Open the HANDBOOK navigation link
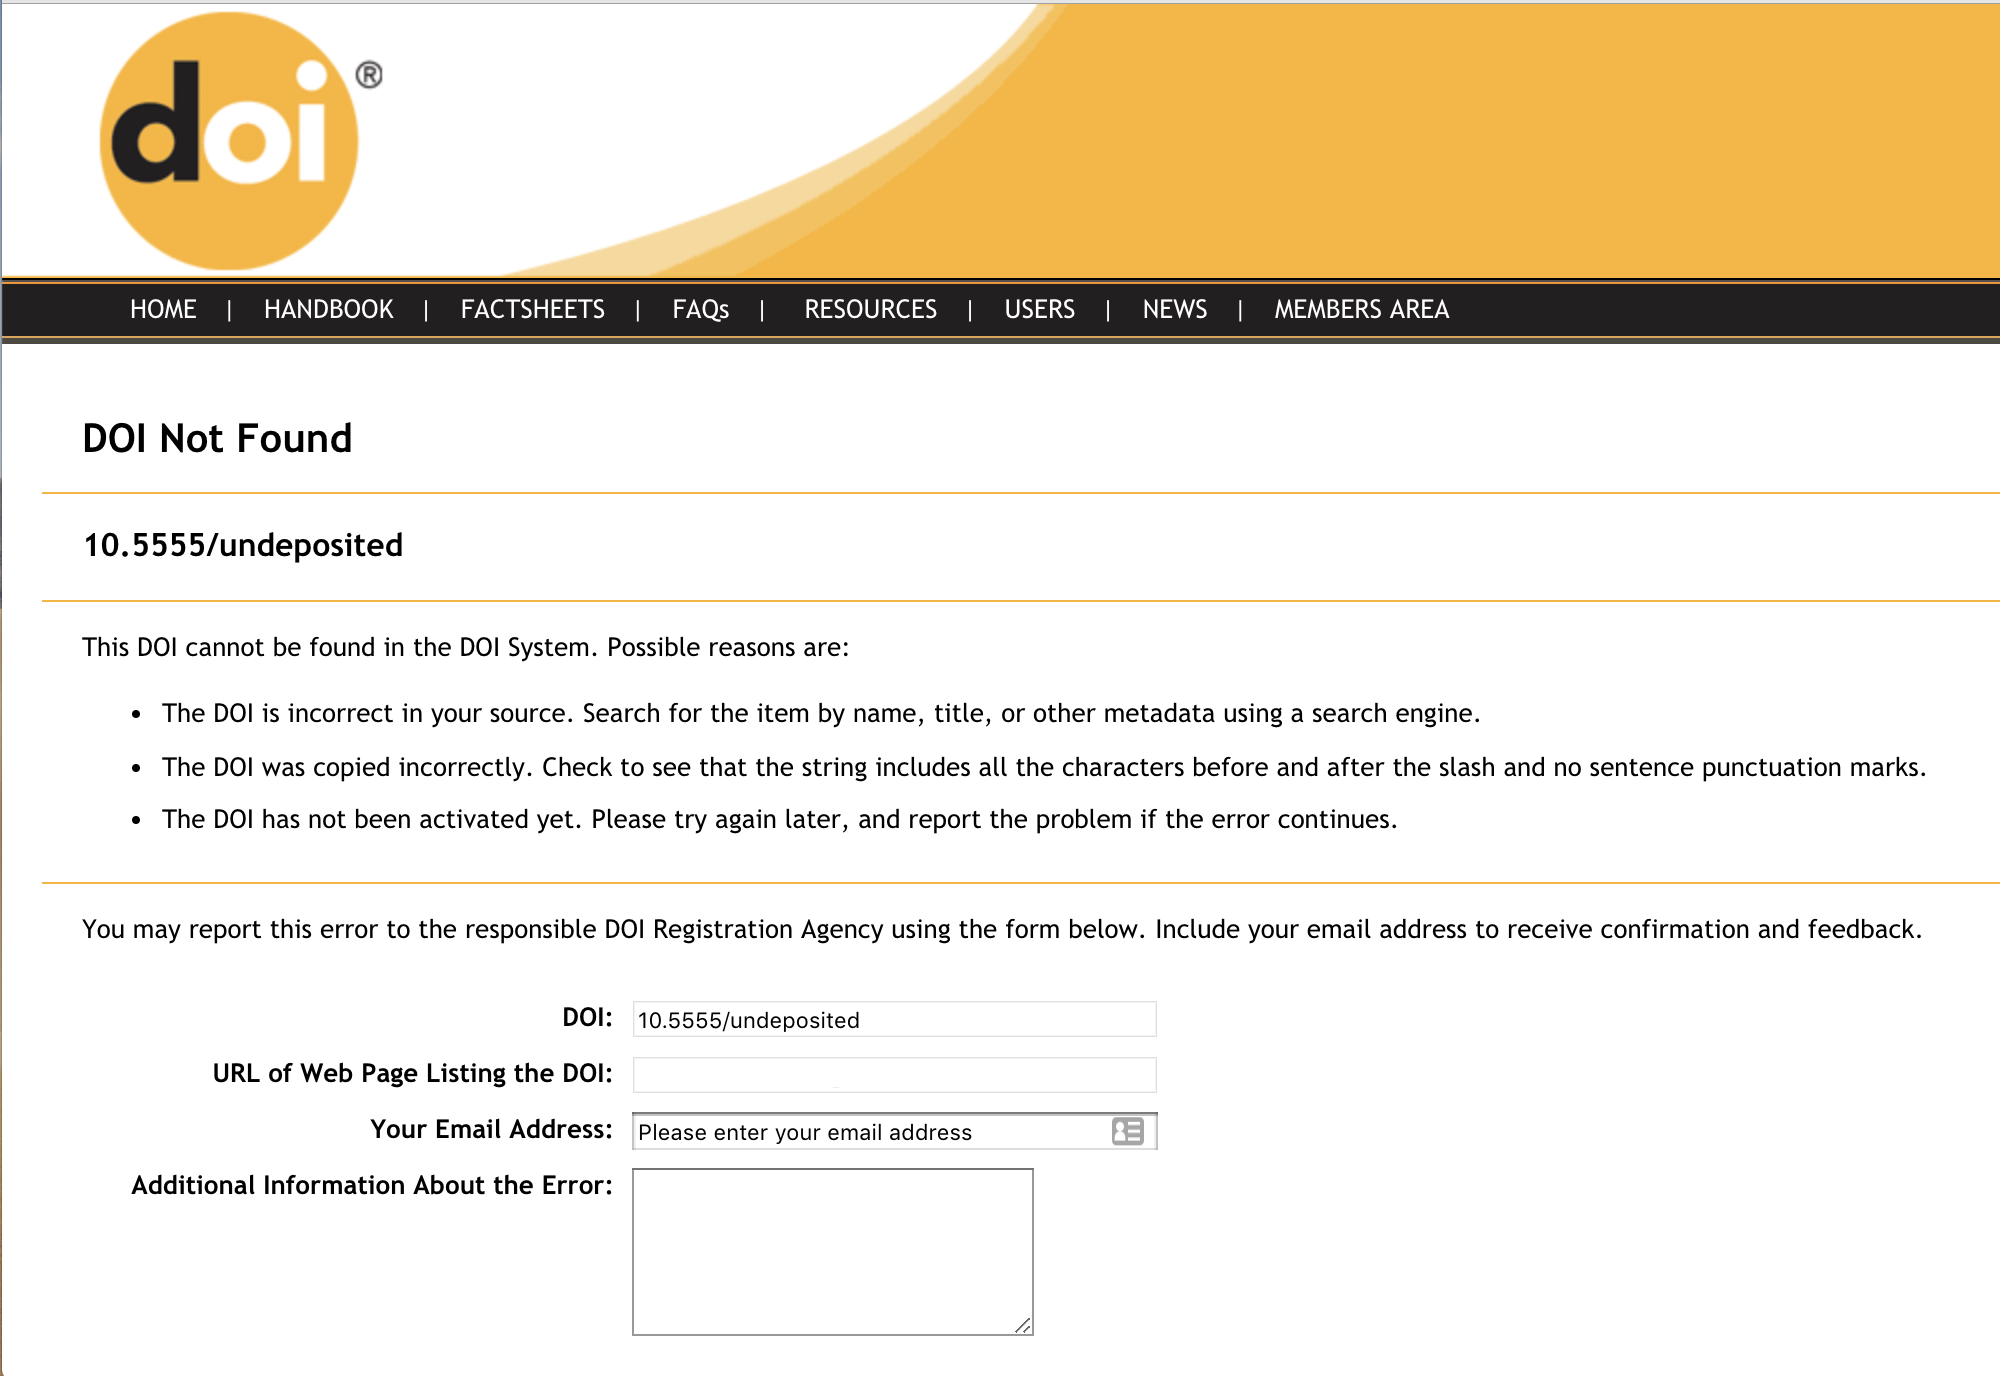This screenshot has height=1376, width=2000. (328, 310)
